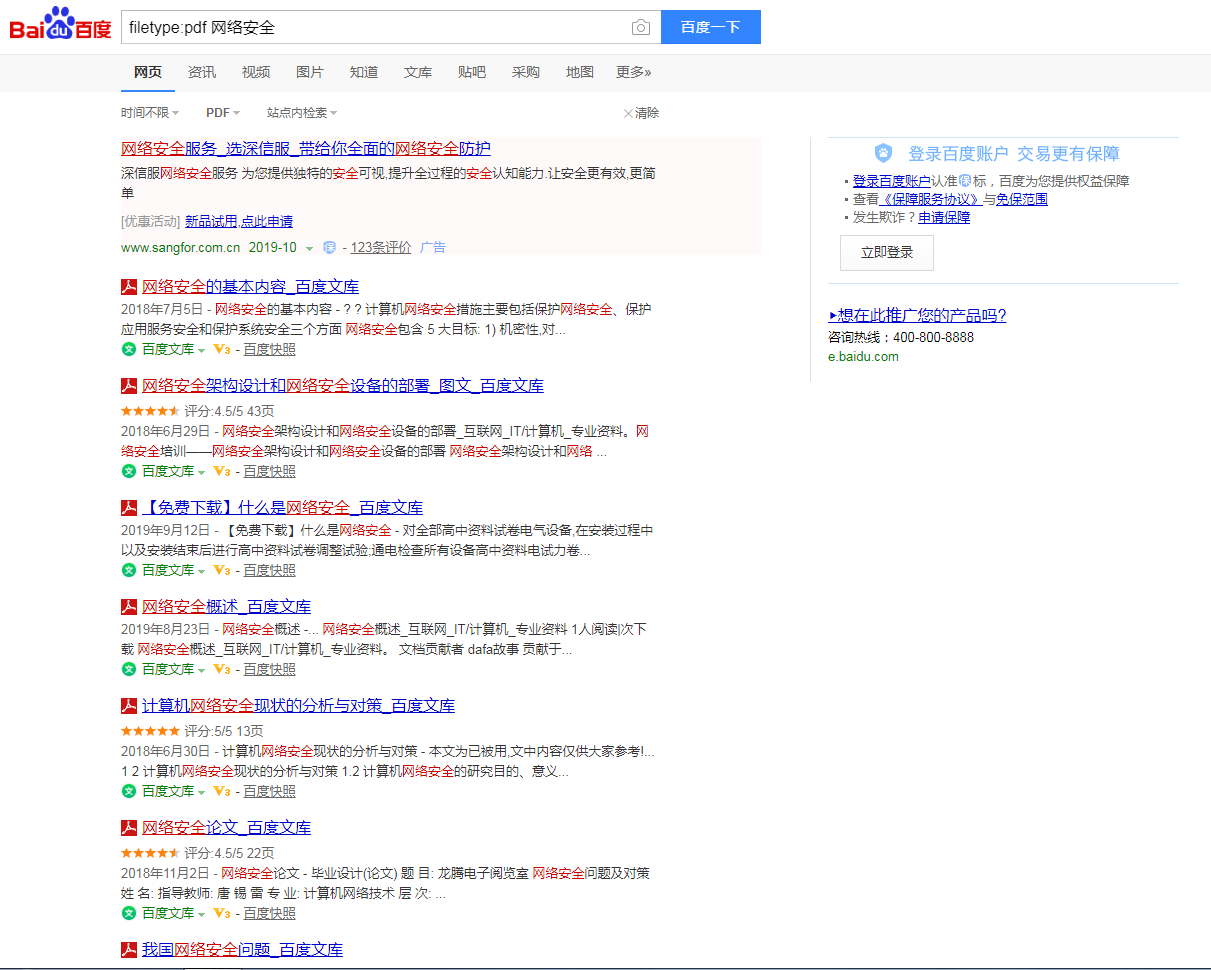Screen dimensions: 1211x970
Task: Click 想在此推广您的产品吗? link
Action: pos(917,316)
